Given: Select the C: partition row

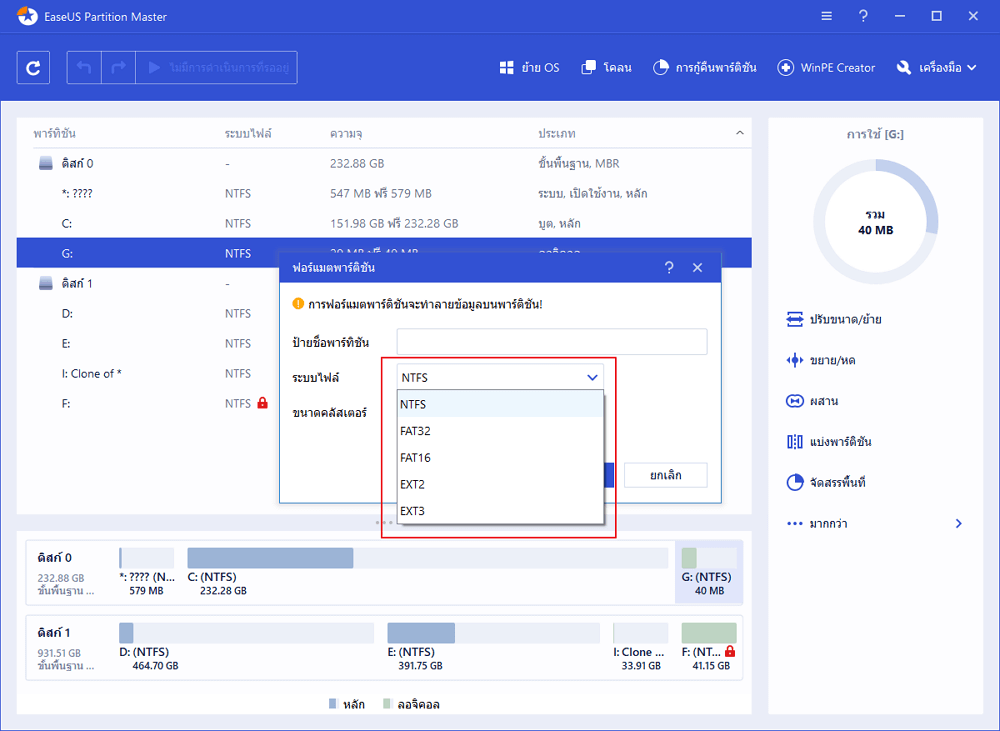Looking at the screenshot, I should 384,223.
